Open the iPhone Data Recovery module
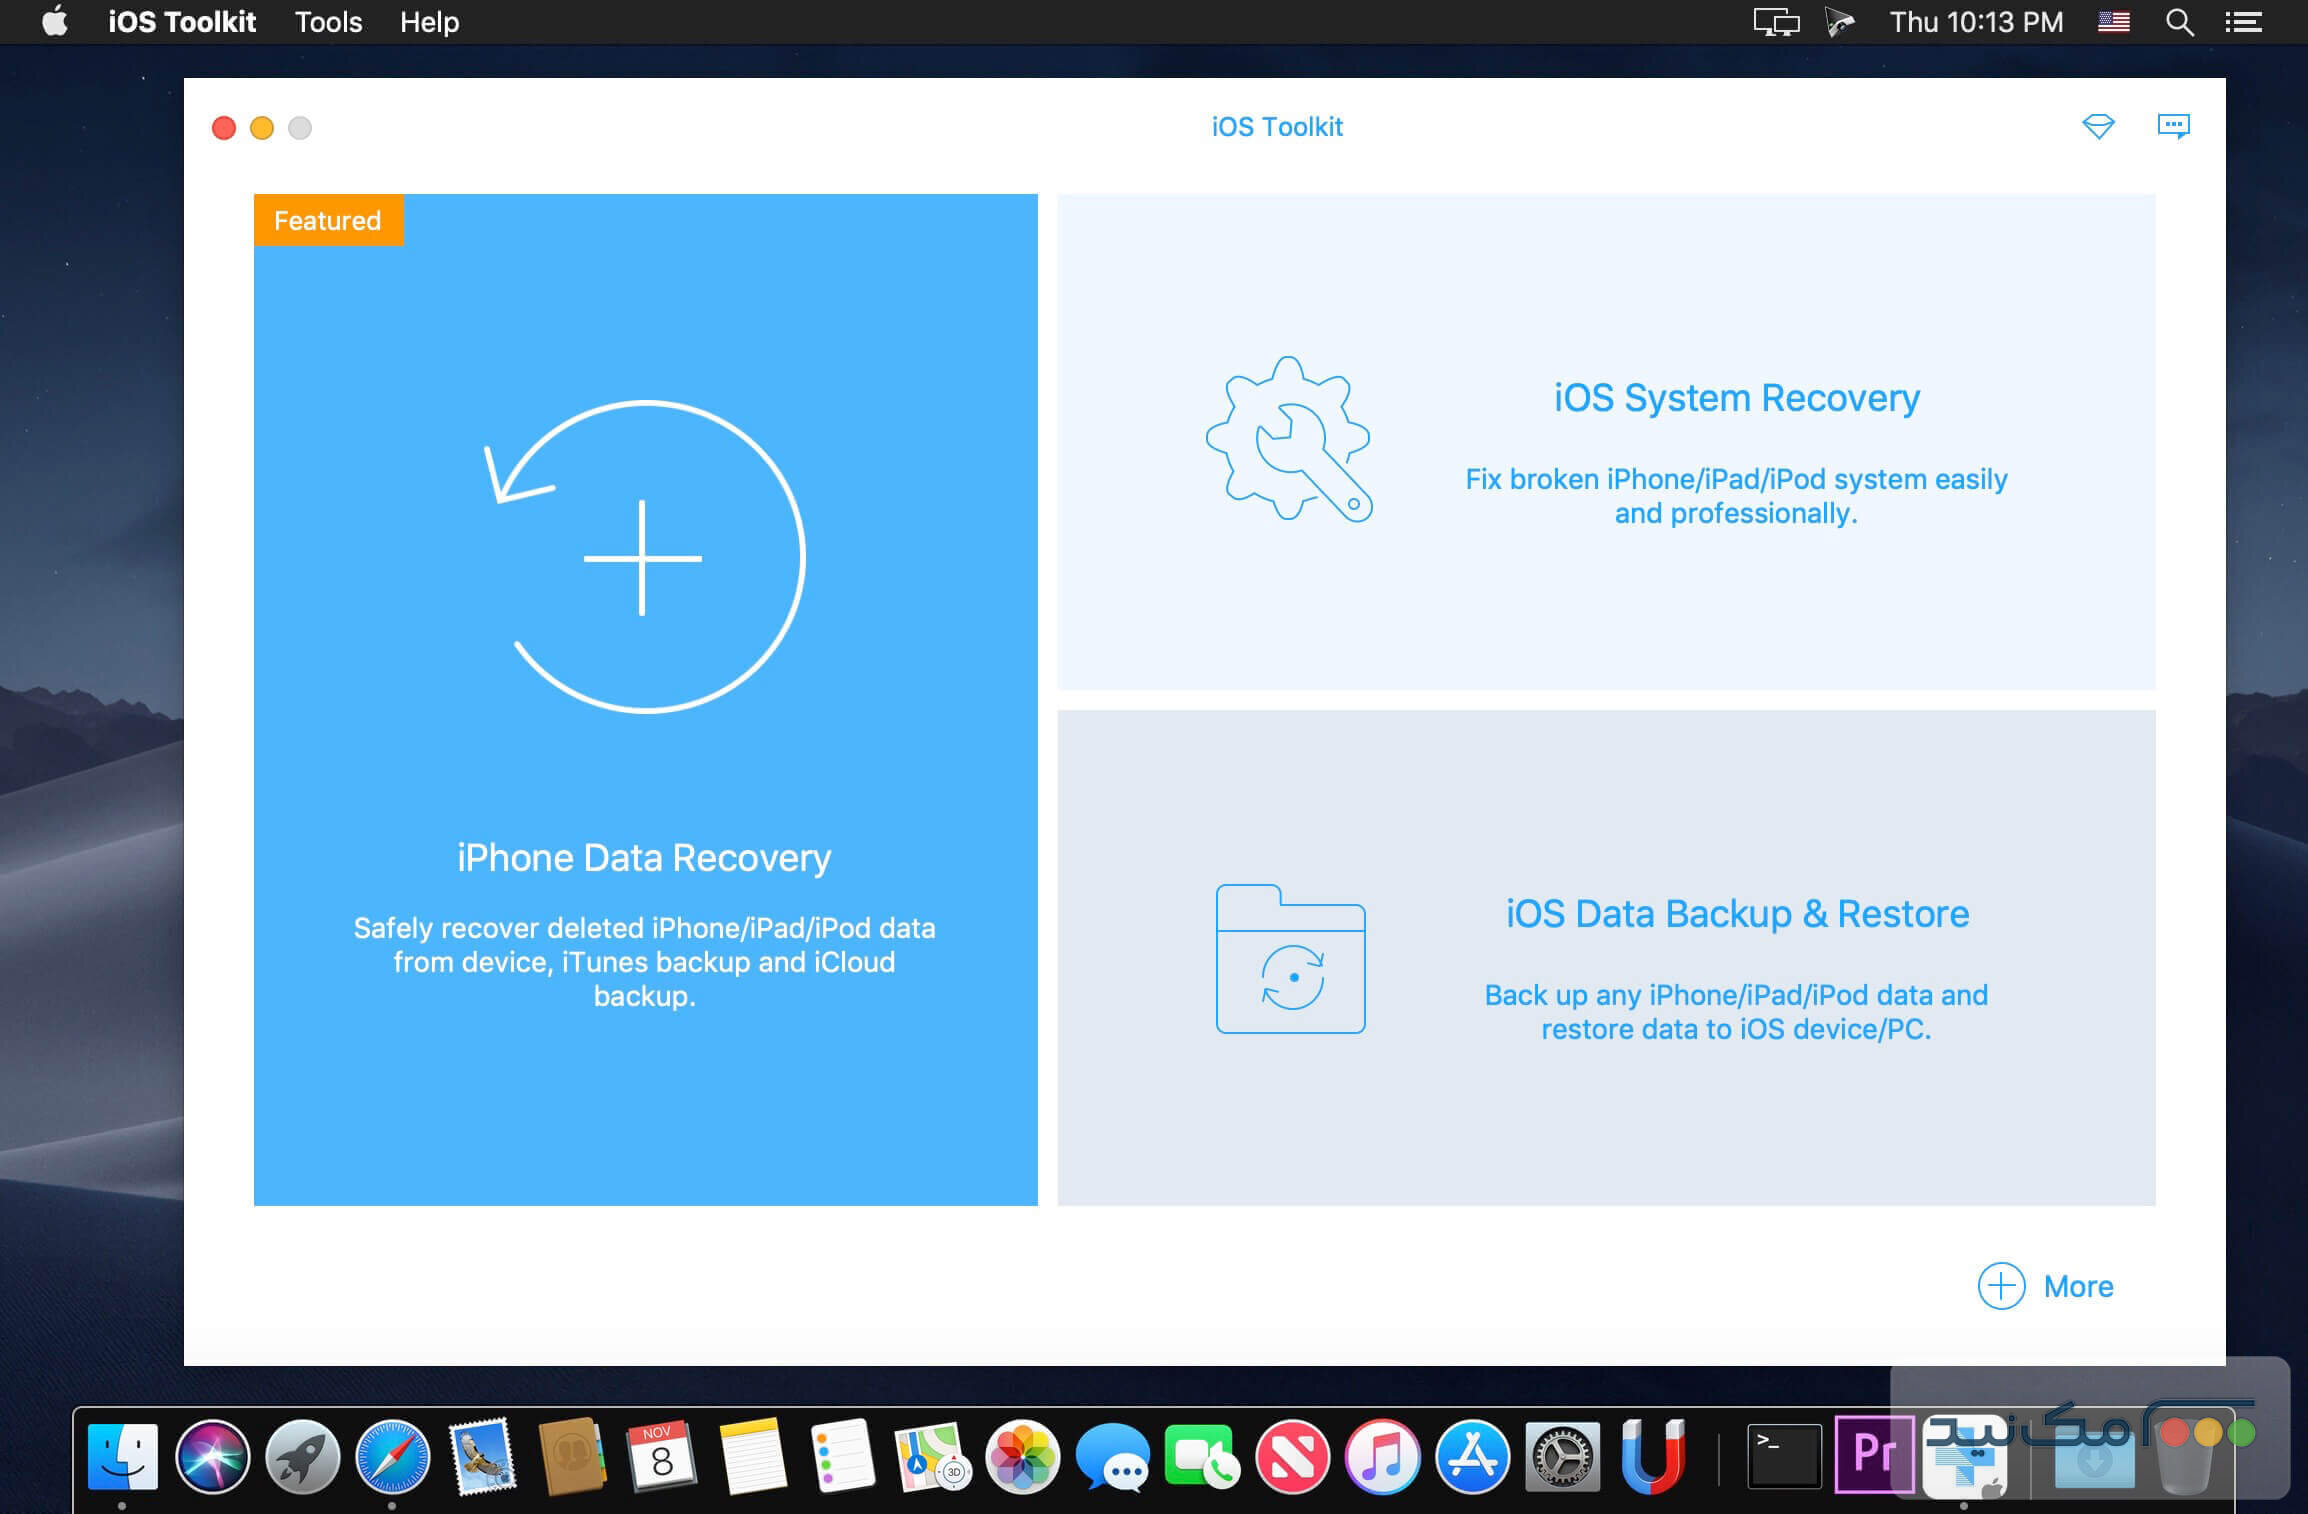Screen dimensions: 2308x1514 pos(645,700)
